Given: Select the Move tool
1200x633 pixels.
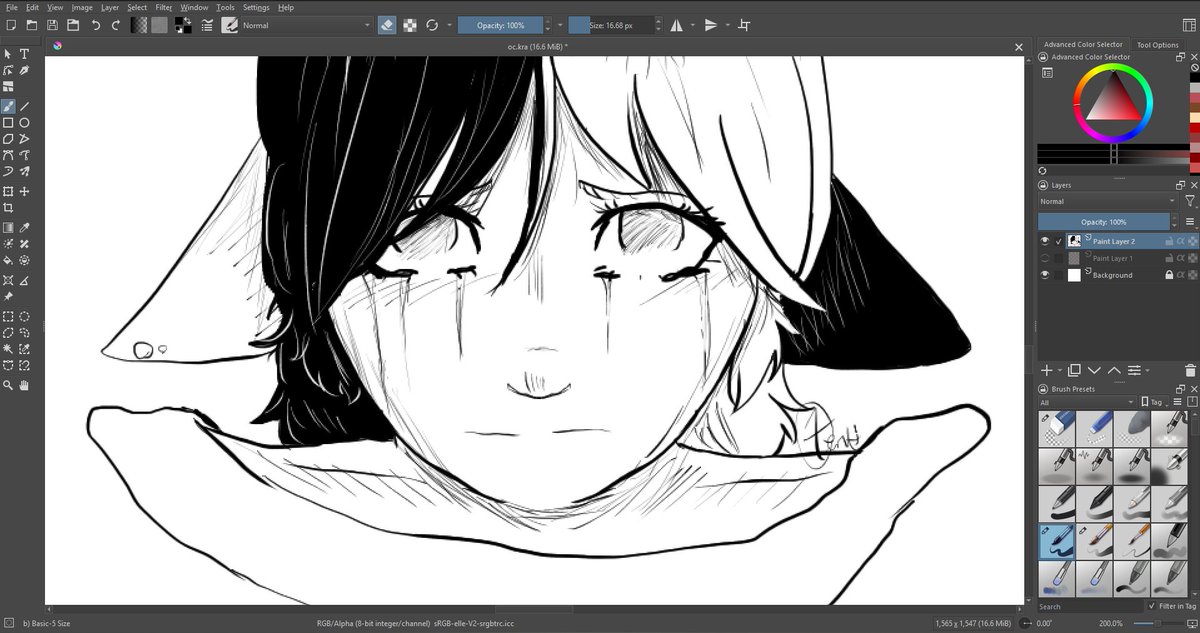Looking at the screenshot, I should coord(25,191).
